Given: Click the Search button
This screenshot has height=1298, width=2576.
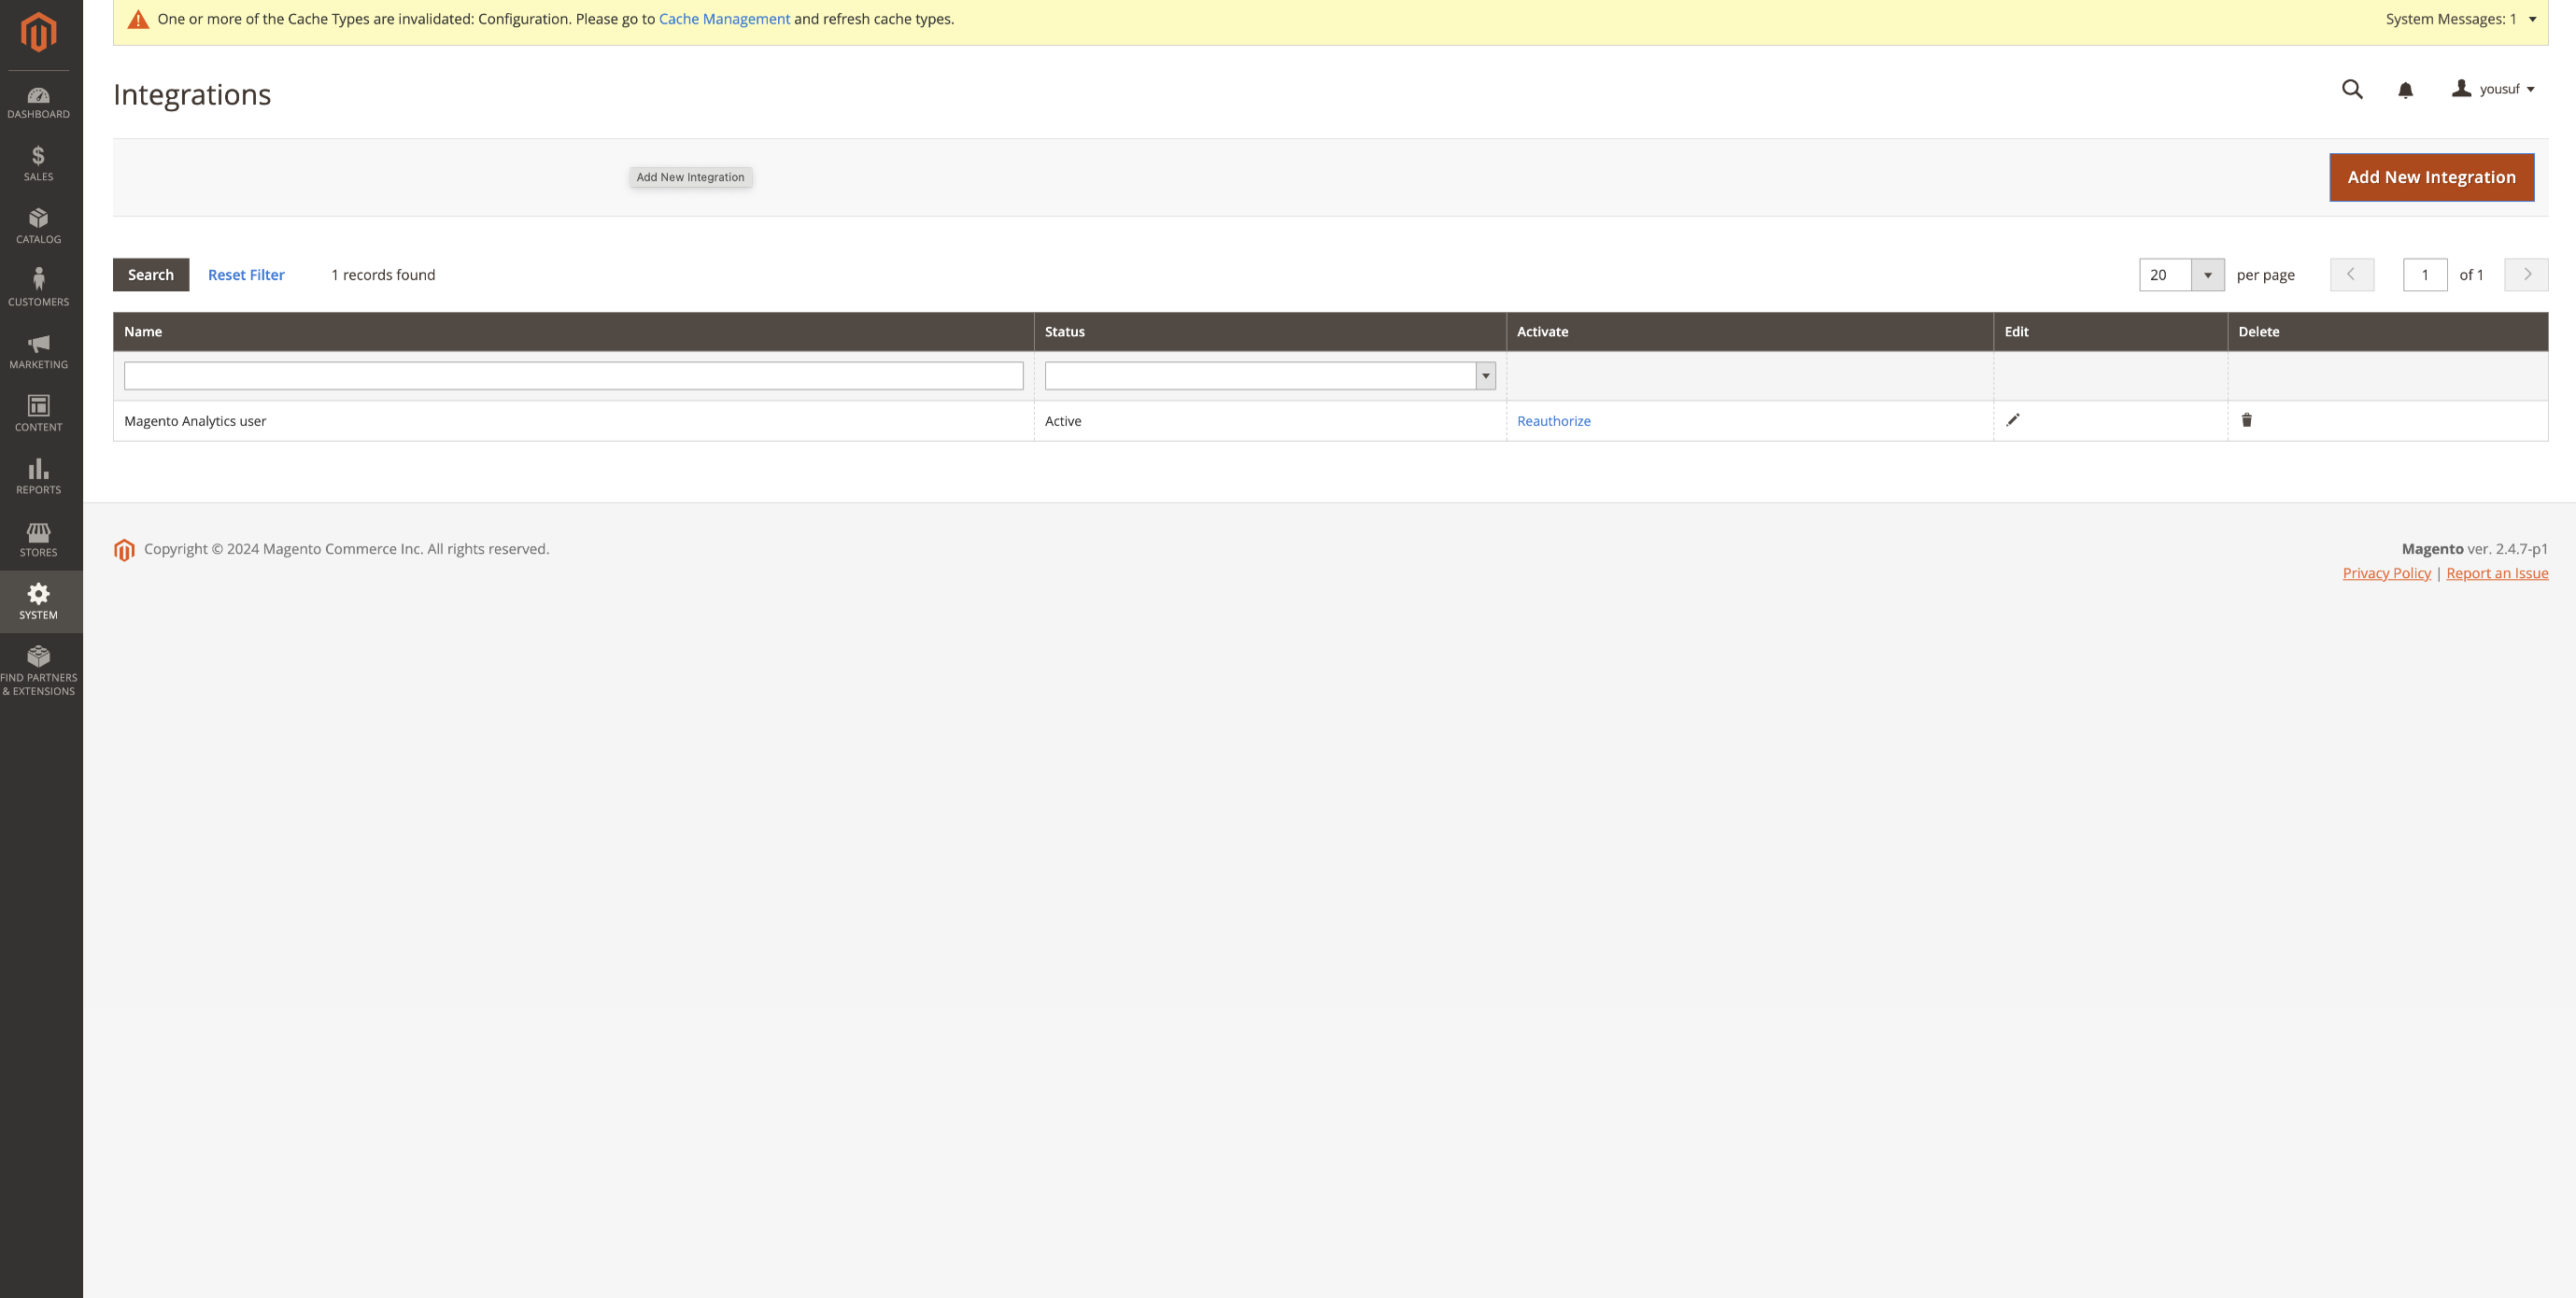Looking at the screenshot, I should tap(151, 275).
